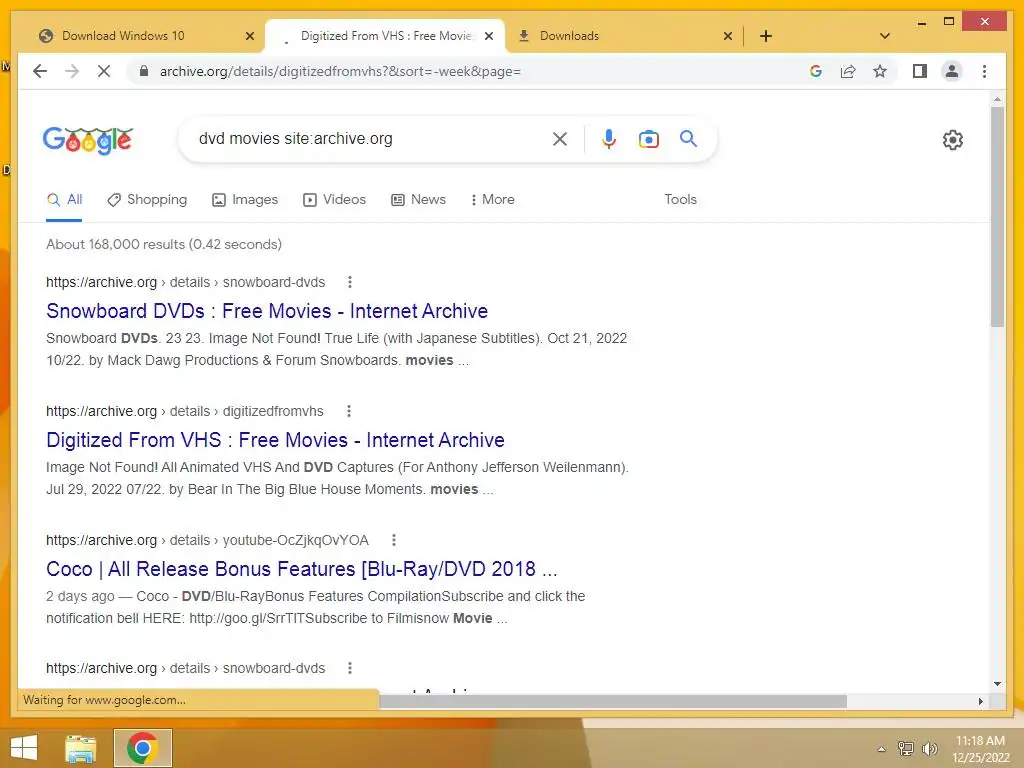Open the Coco All Release Bonus Features result
The width and height of the screenshot is (1024, 768).
(302, 569)
